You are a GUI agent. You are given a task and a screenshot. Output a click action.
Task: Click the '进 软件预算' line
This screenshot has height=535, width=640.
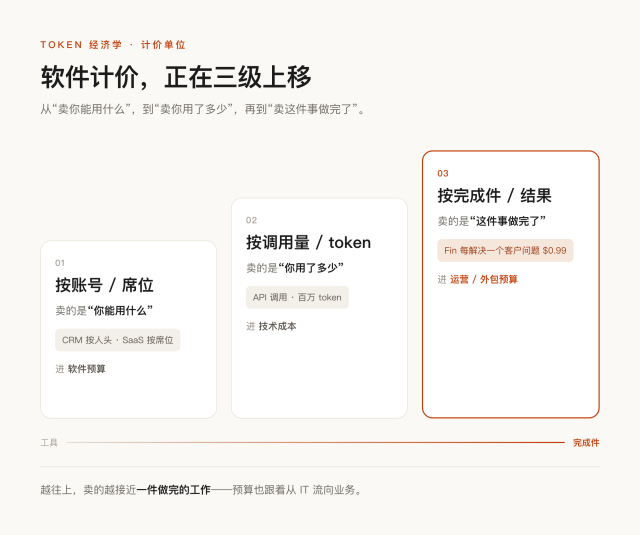click(x=80, y=369)
